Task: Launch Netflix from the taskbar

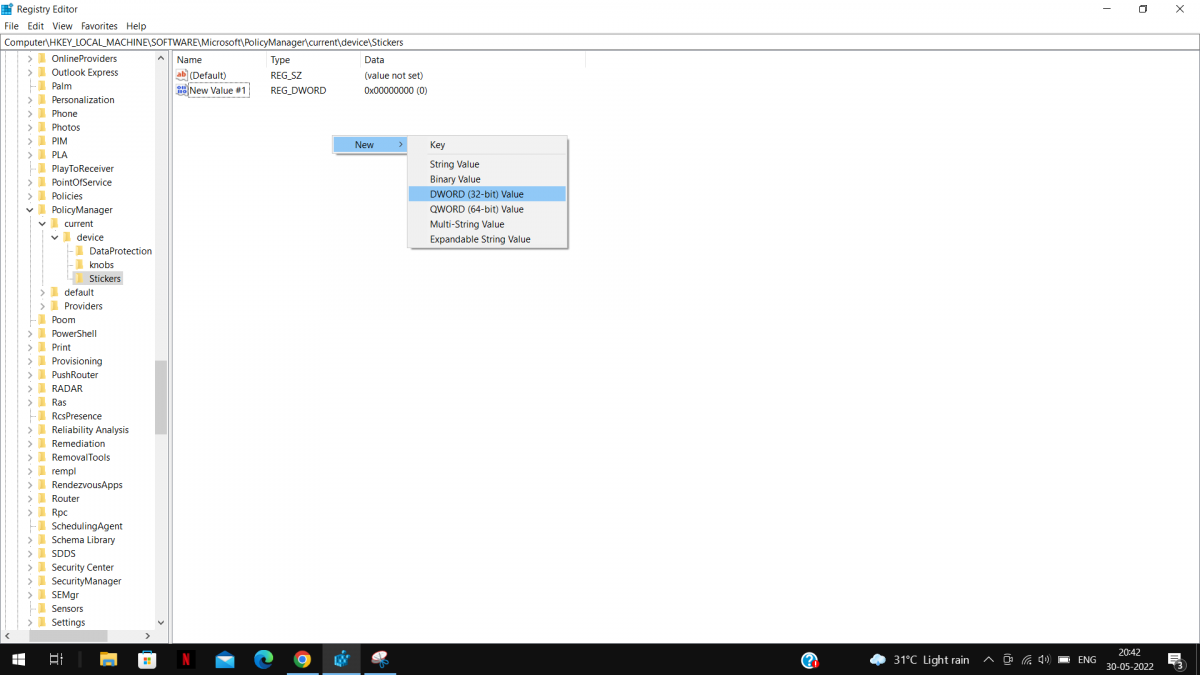Action: (x=186, y=659)
